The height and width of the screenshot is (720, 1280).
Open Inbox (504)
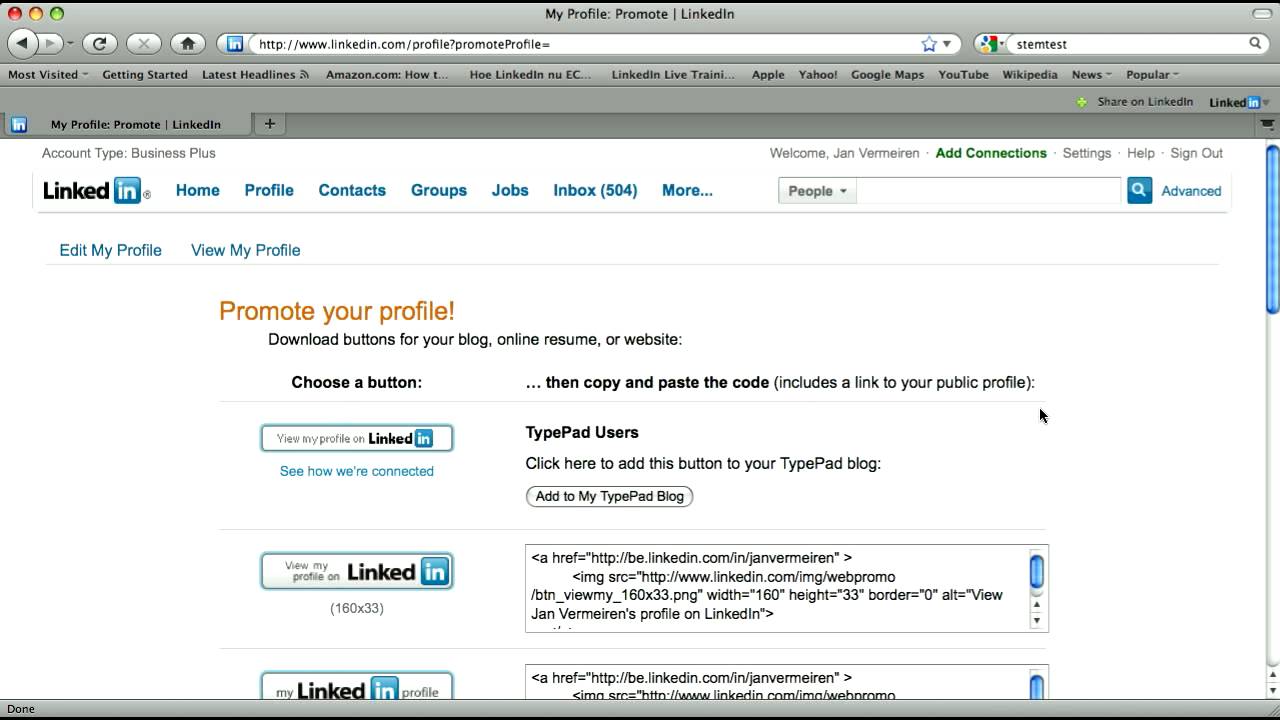(595, 190)
